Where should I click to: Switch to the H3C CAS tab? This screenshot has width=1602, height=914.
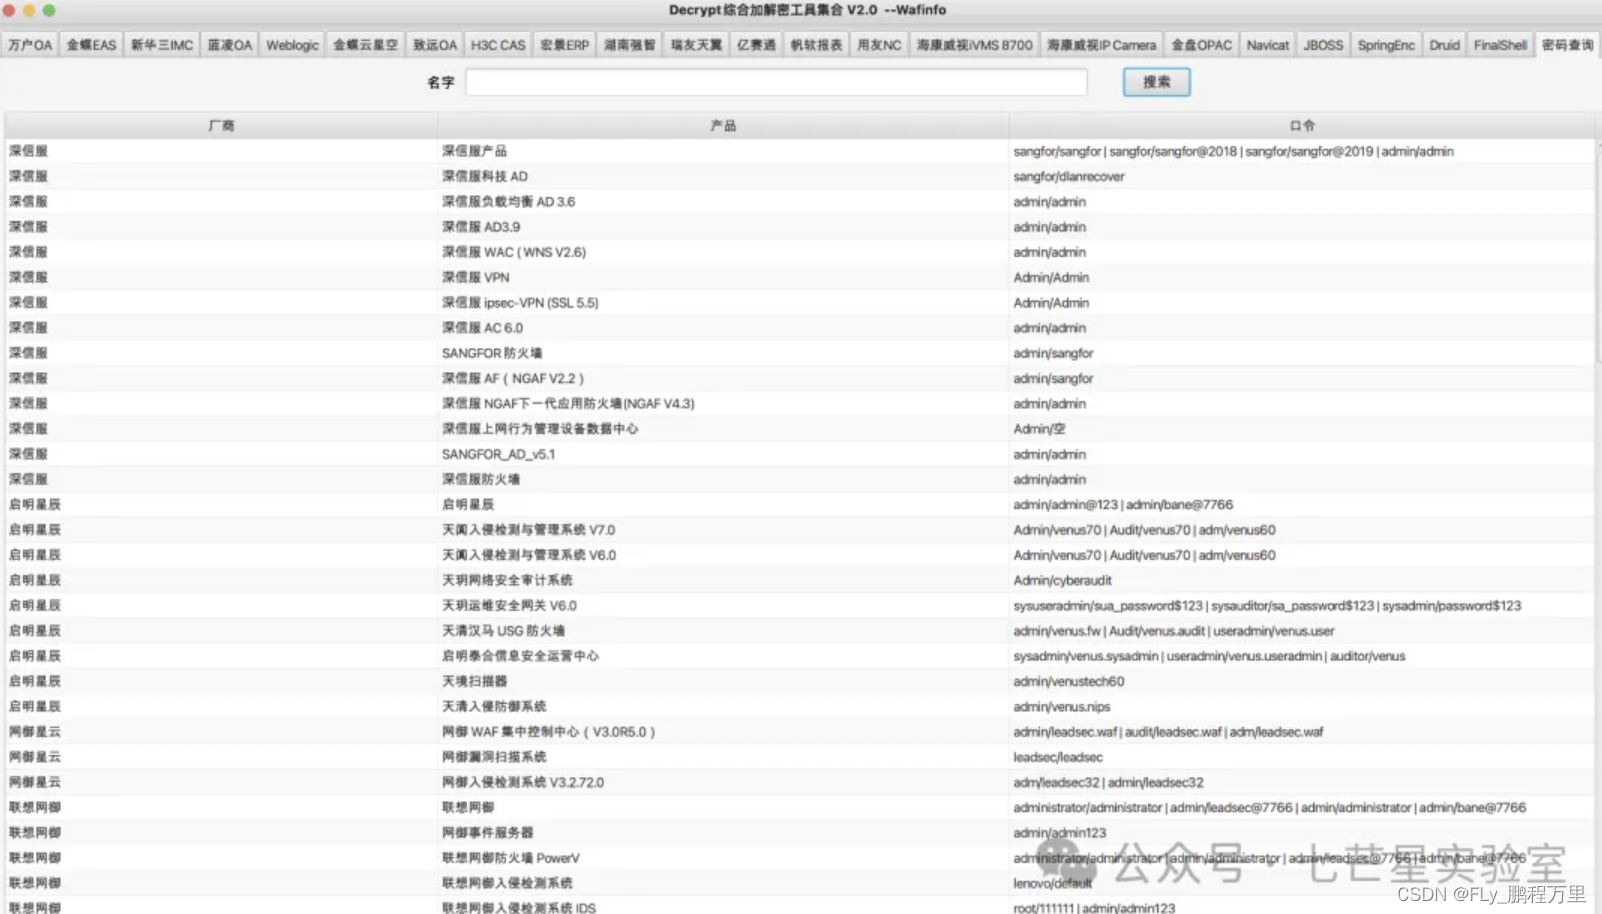(498, 45)
